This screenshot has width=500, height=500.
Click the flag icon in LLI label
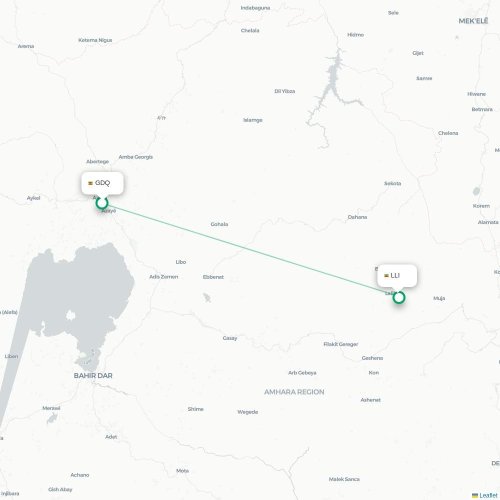(x=386, y=276)
